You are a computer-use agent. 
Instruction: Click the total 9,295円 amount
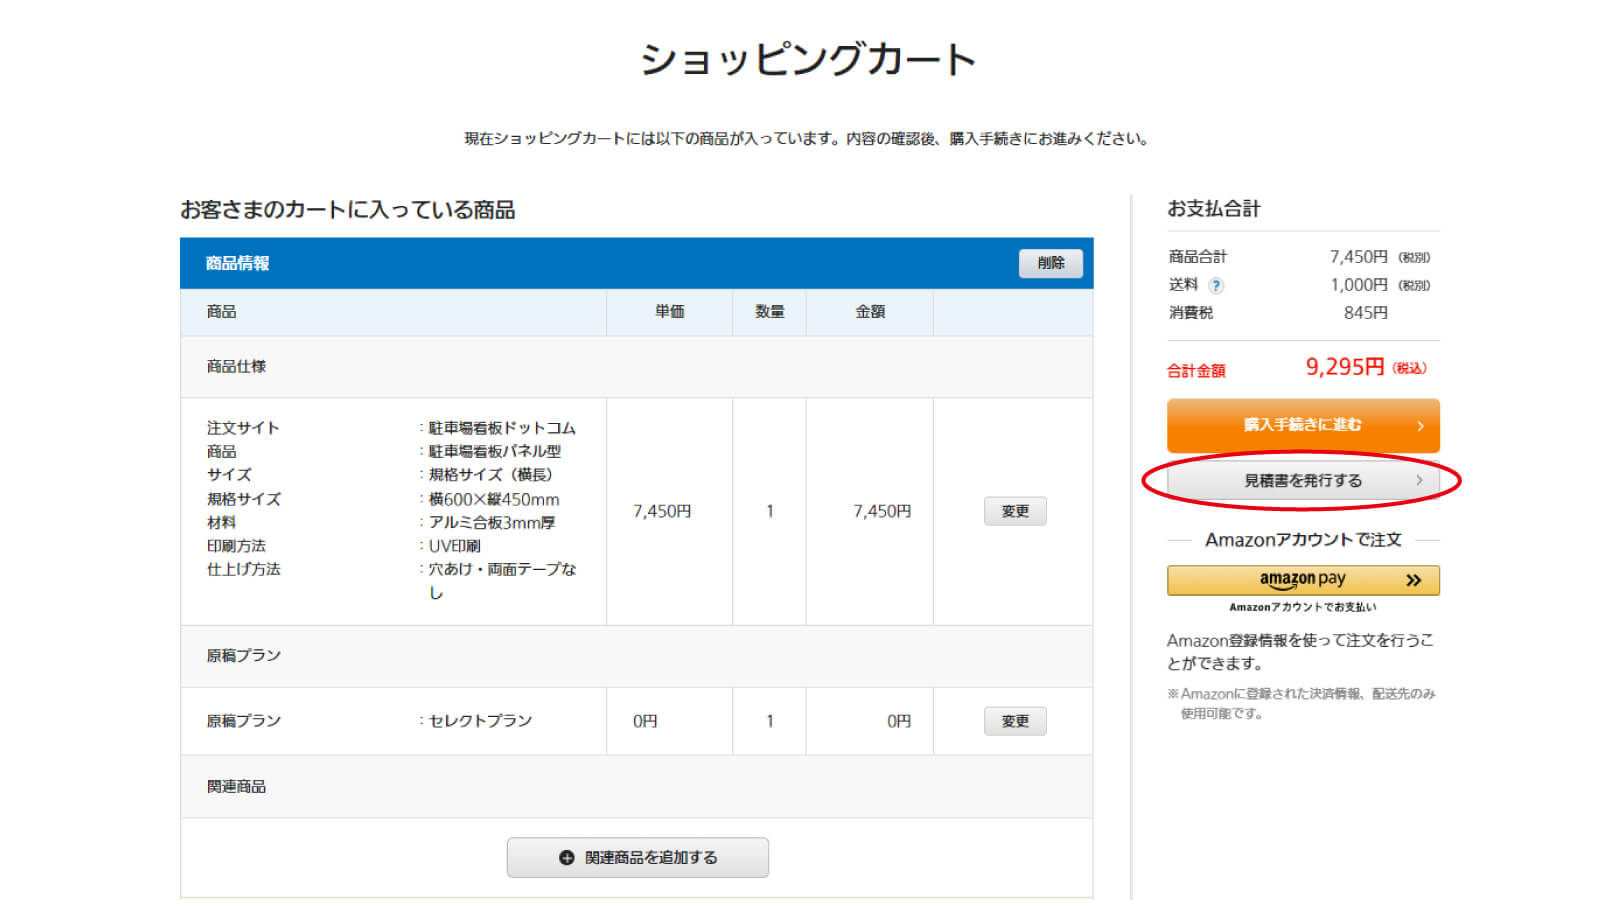pos(1345,367)
